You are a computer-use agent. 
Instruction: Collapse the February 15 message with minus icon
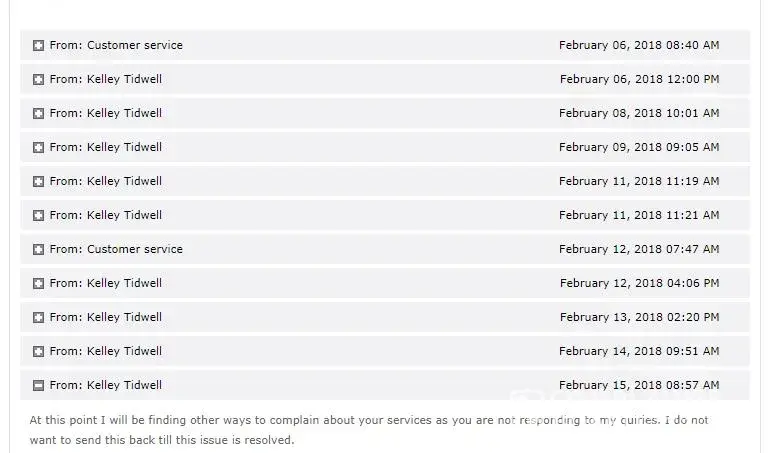[39, 386]
